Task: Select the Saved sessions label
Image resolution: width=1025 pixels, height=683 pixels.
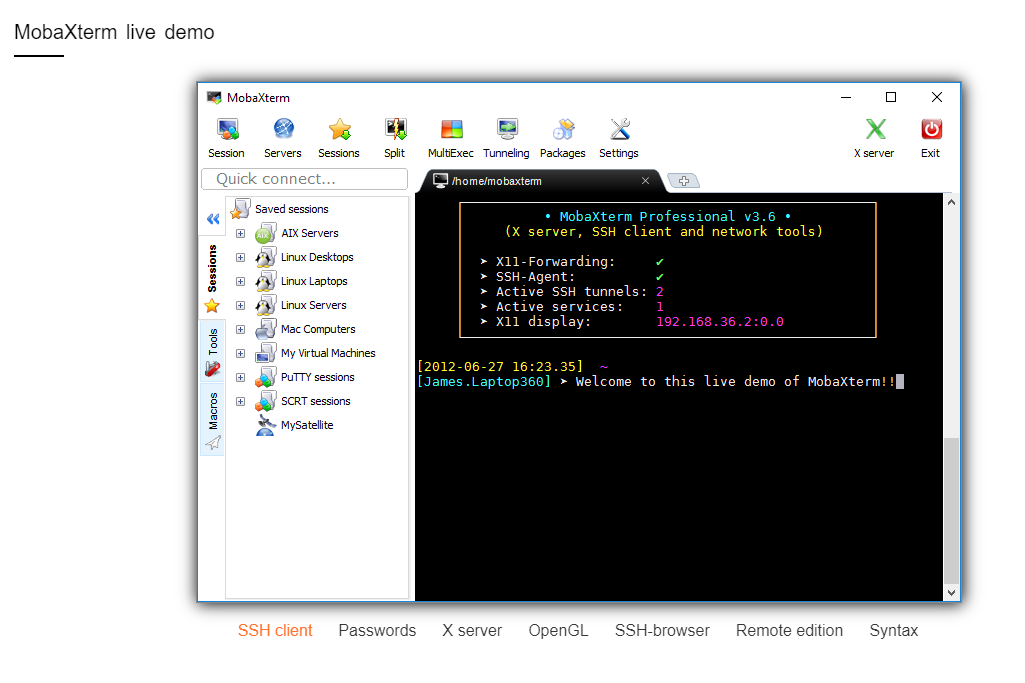Action: [x=292, y=209]
